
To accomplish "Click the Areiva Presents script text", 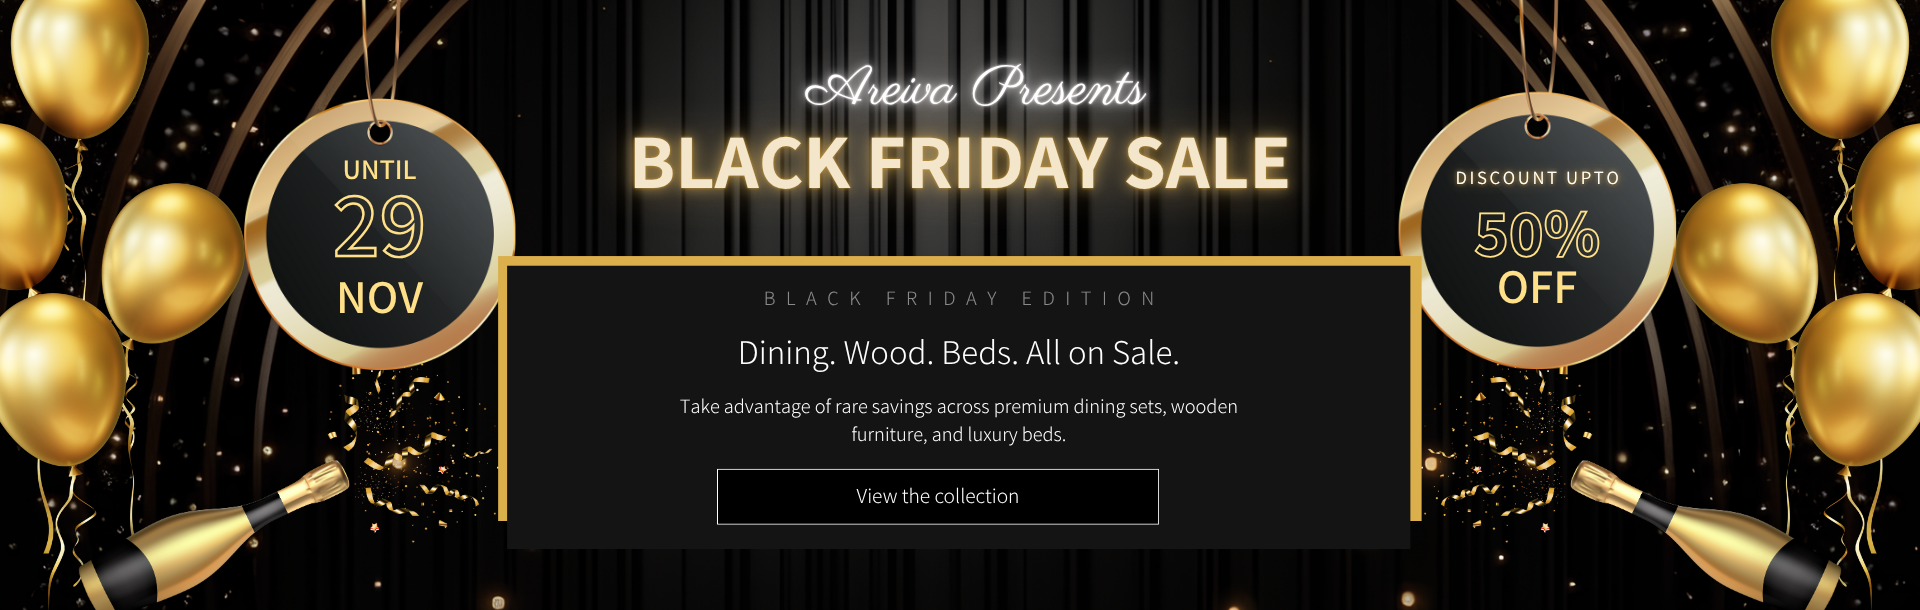I will pyautogui.click(x=975, y=88).
